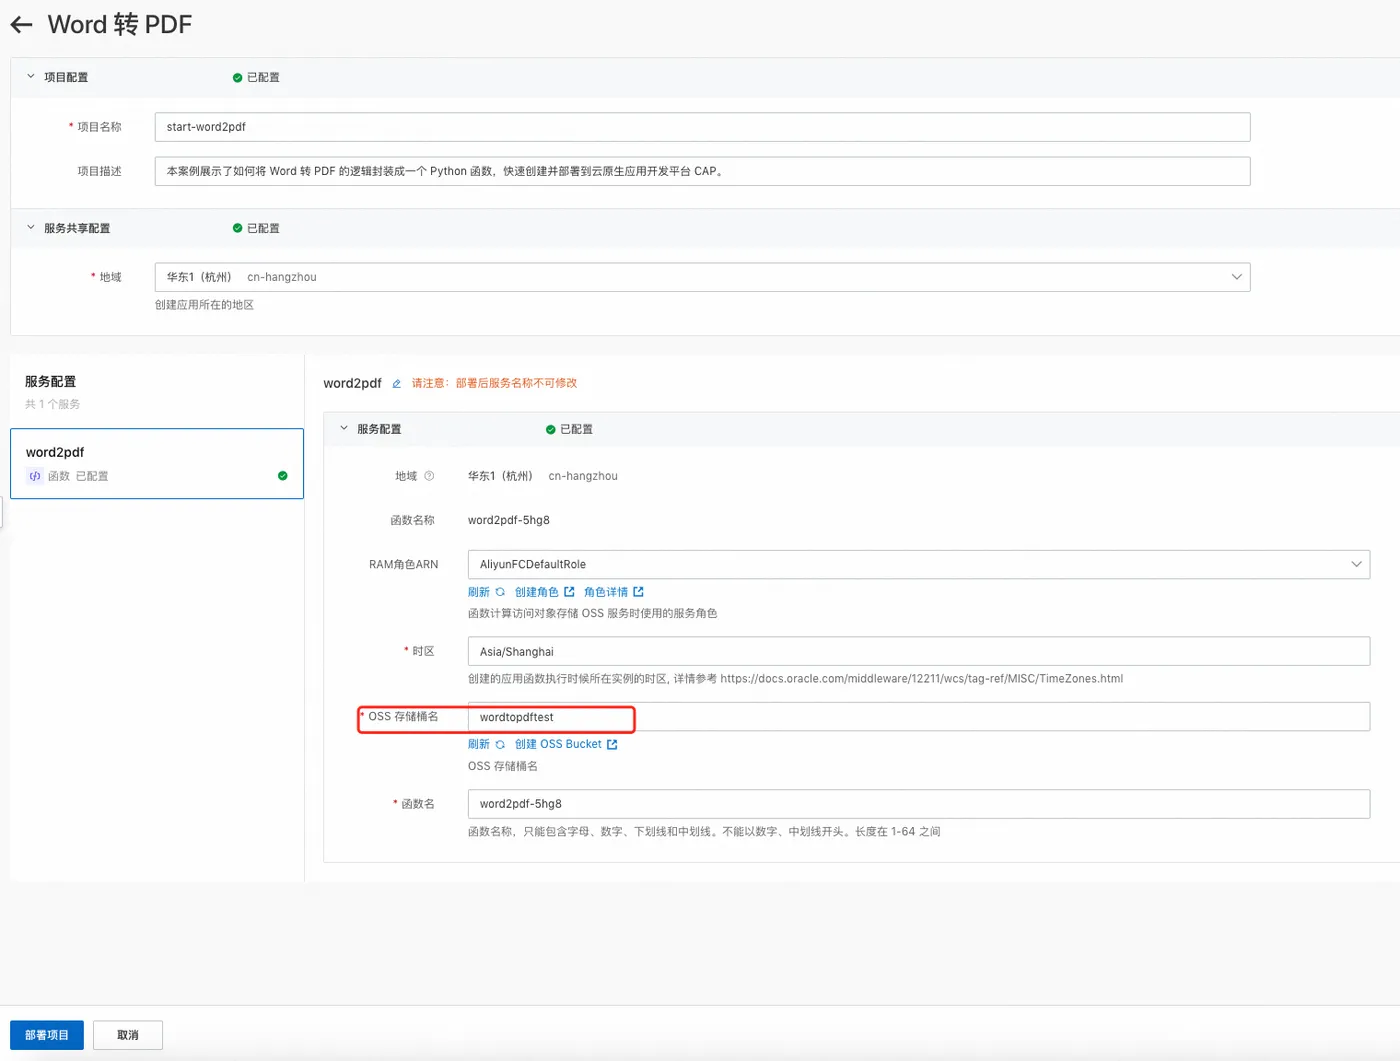Image resolution: width=1400 pixels, height=1061 pixels.
Task: Edit the 时区 field Asia/Shanghai
Action: (918, 651)
